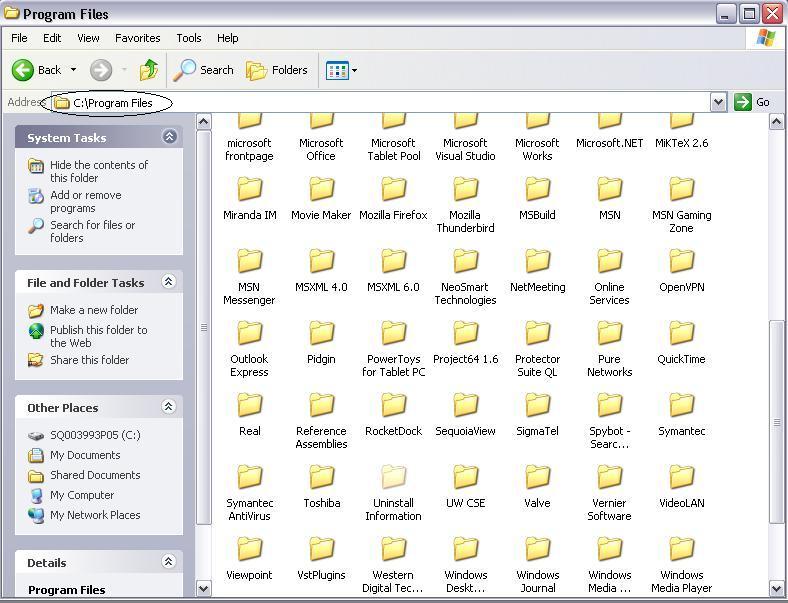Click 'Add or remove programs' link
Image resolution: width=788 pixels, height=603 pixels.
point(86,202)
